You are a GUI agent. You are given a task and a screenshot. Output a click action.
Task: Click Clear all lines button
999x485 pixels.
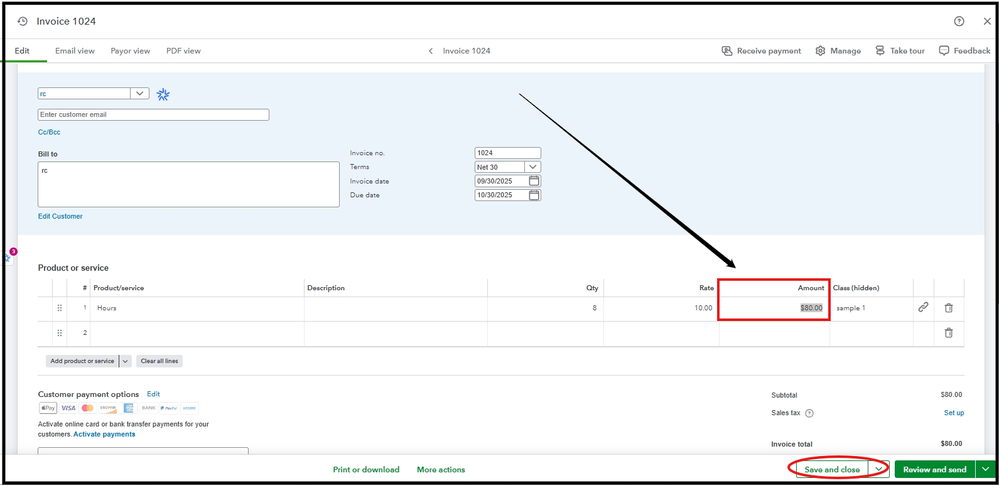point(159,361)
